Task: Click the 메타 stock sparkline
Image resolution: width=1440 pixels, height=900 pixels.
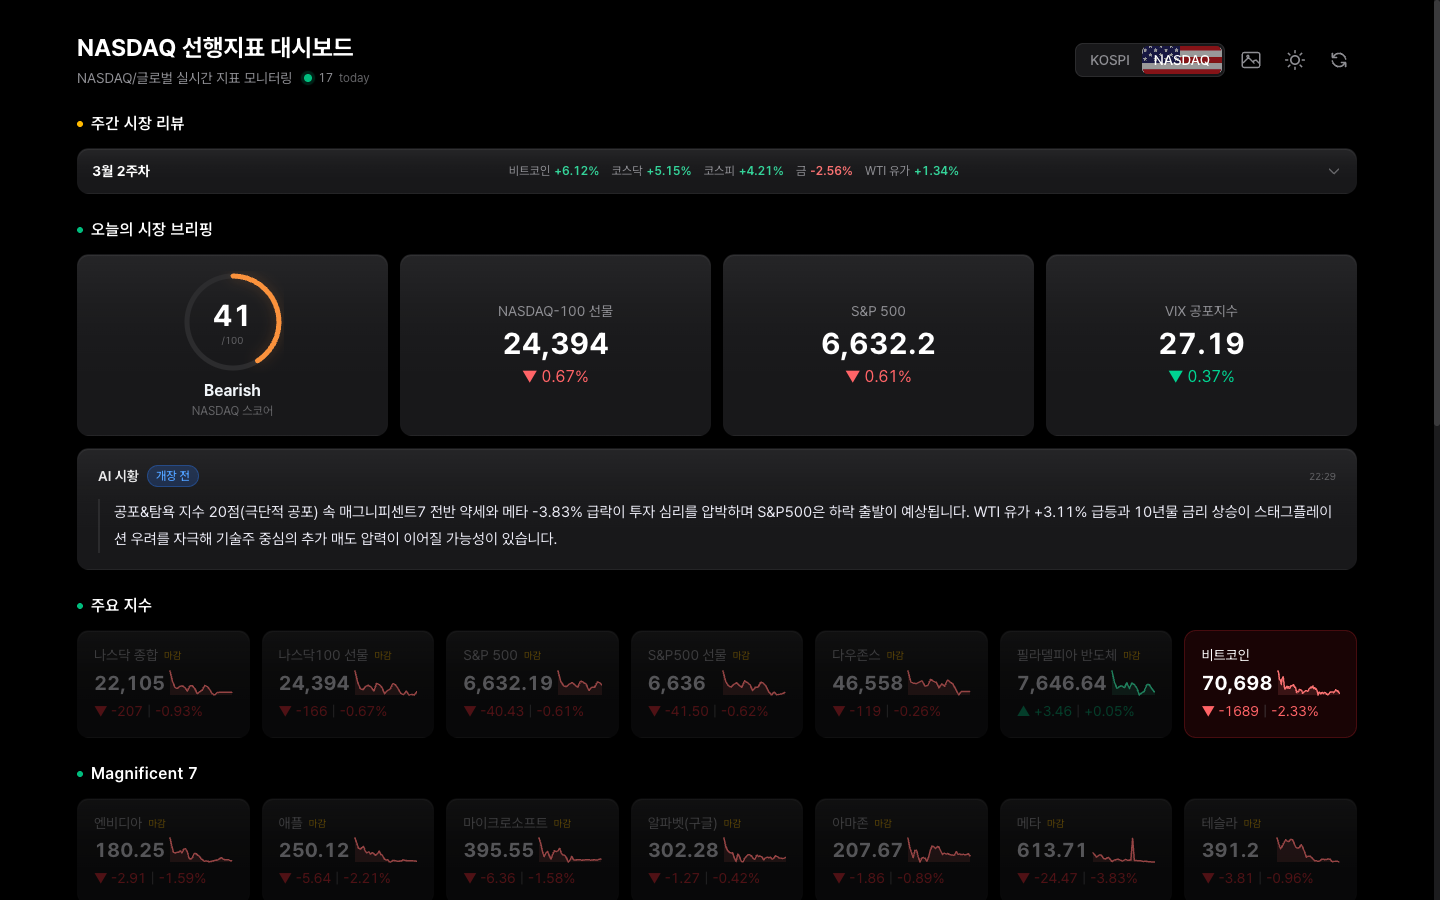Action: [1123, 852]
